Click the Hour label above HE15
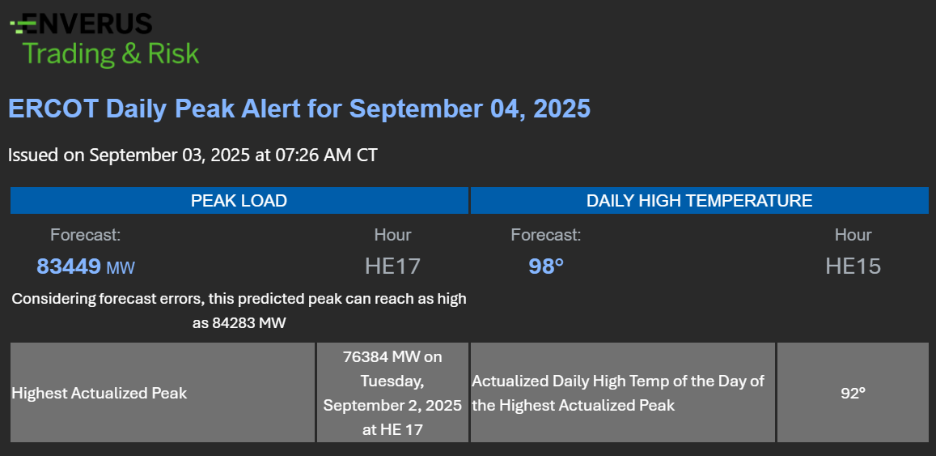Viewport: 936px width, 456px height. (x=853, y=235)
